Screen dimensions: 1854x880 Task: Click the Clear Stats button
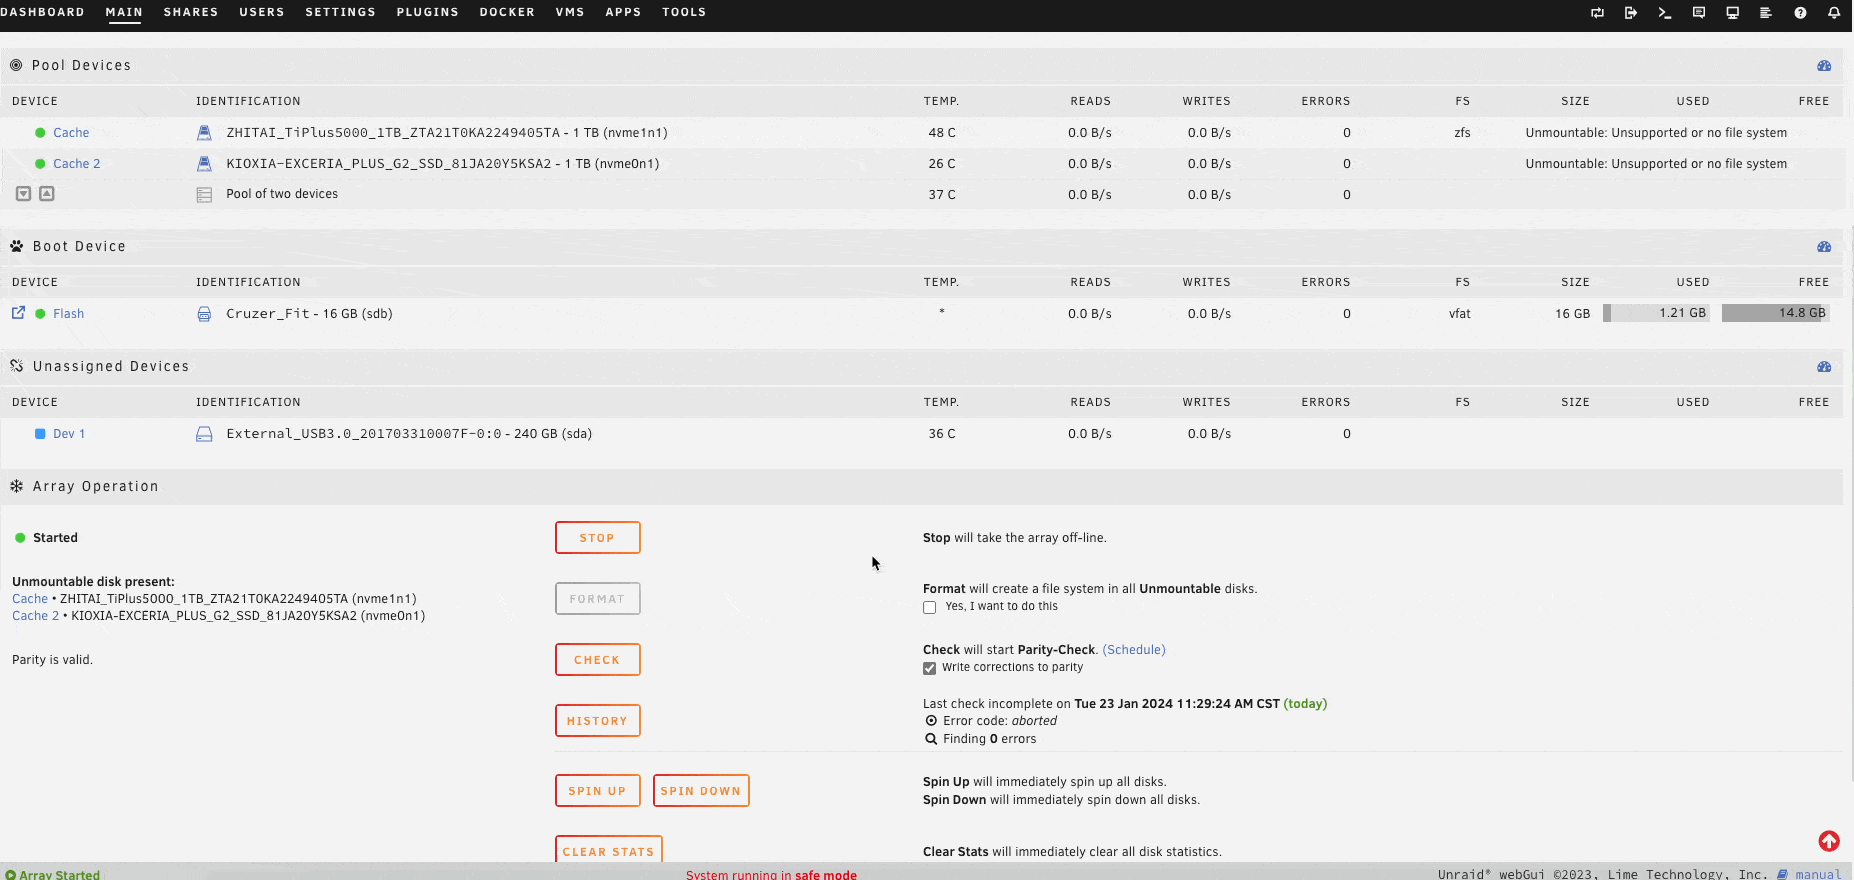point(609,851)
